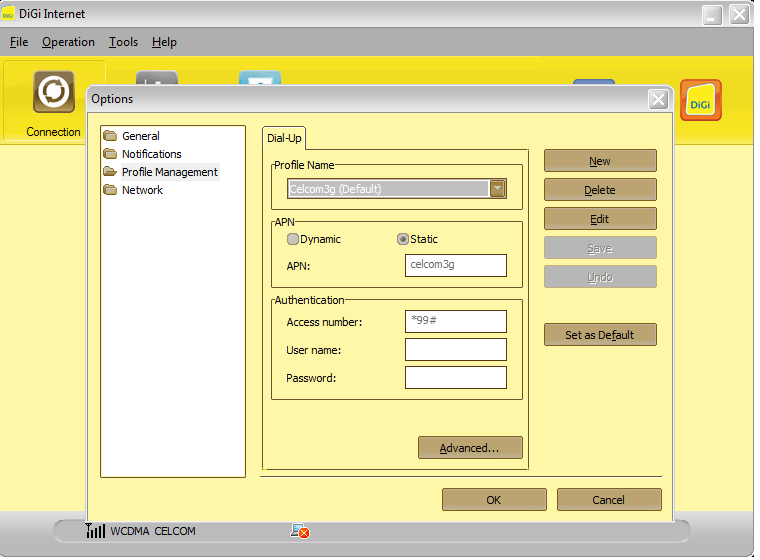Click the Access number field

pyautogui.click(x=456, y=321)
